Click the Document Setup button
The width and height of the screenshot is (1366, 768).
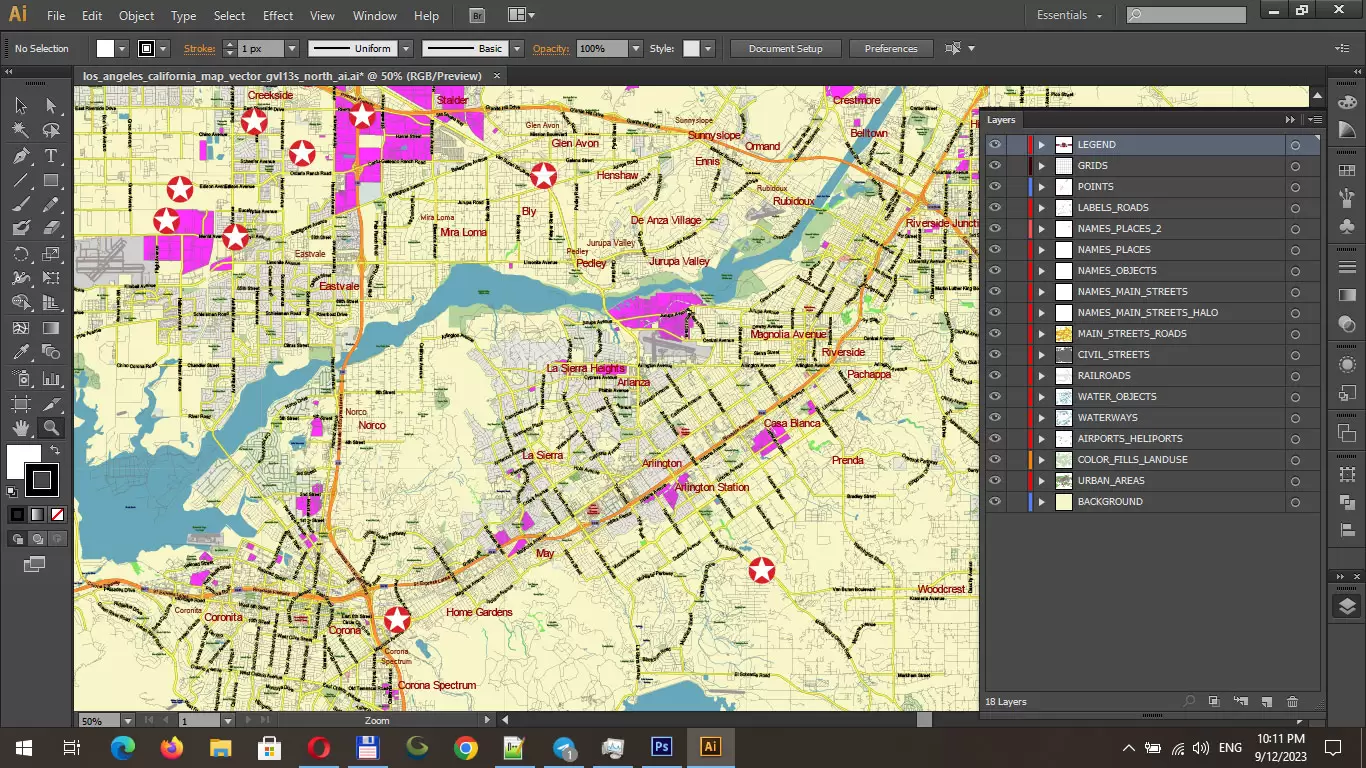click(785, 48)
